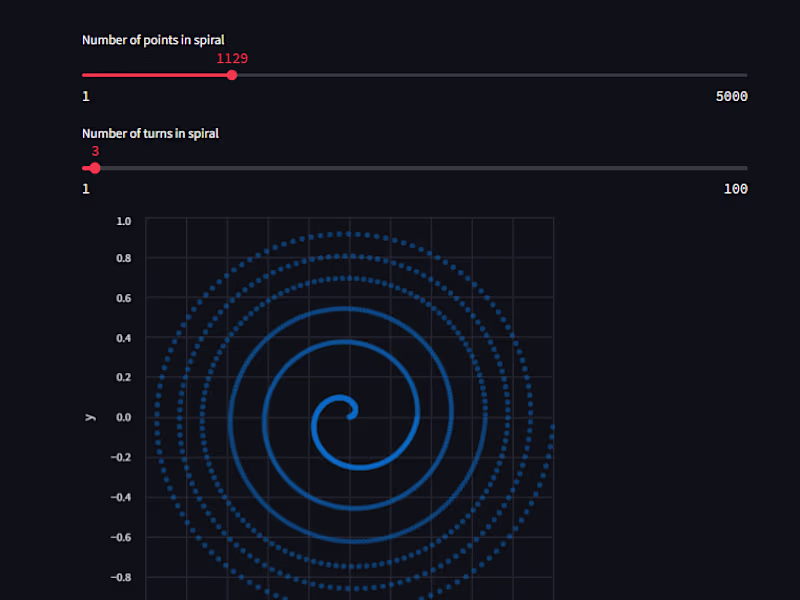Viewport: 800px width, 600px height.
Task: Click the 'Number of points in spiral' label
Action: [153, 40]
